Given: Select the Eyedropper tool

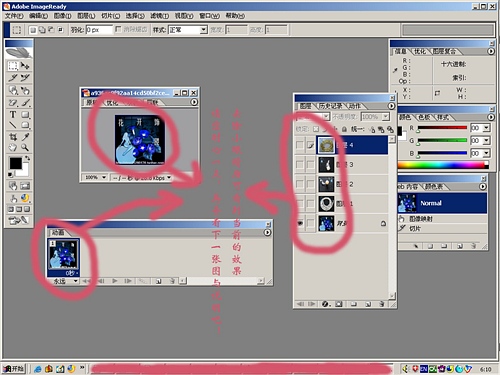Looking at the screenshot, I should [x=25, y=137].
